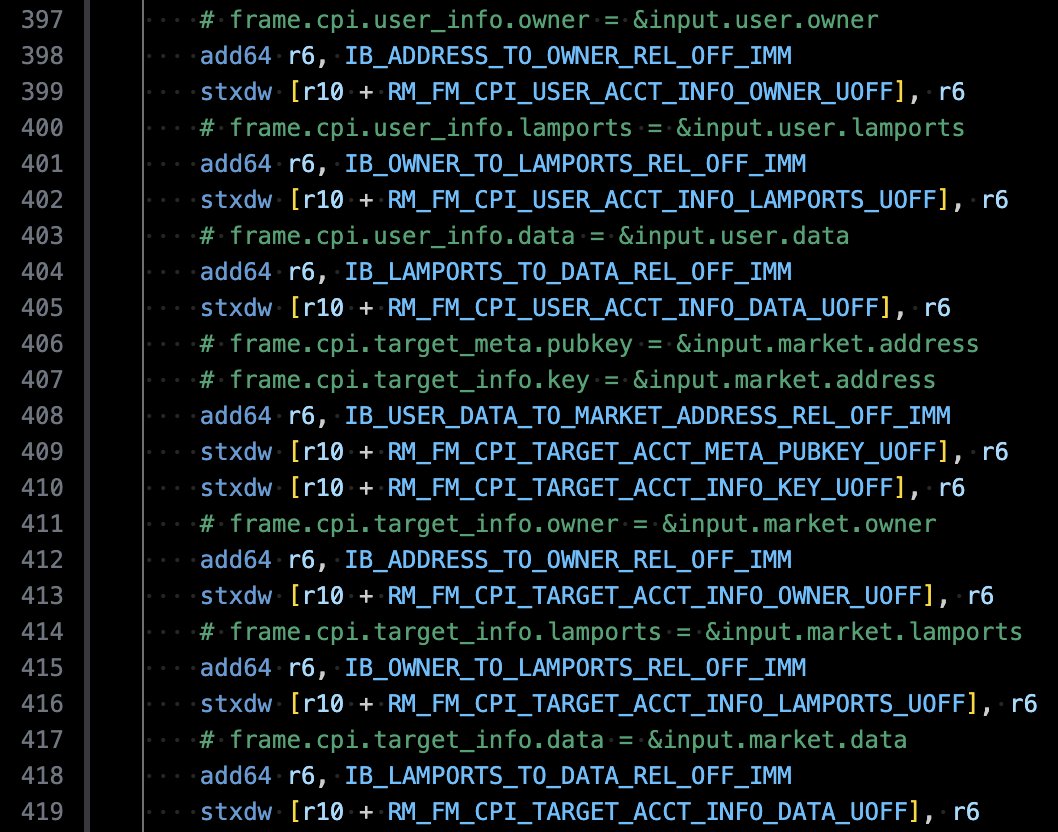This screenshot has height=832, width=1058.
Task: Click line number 397 in the gutter
Action: [42, 20]
